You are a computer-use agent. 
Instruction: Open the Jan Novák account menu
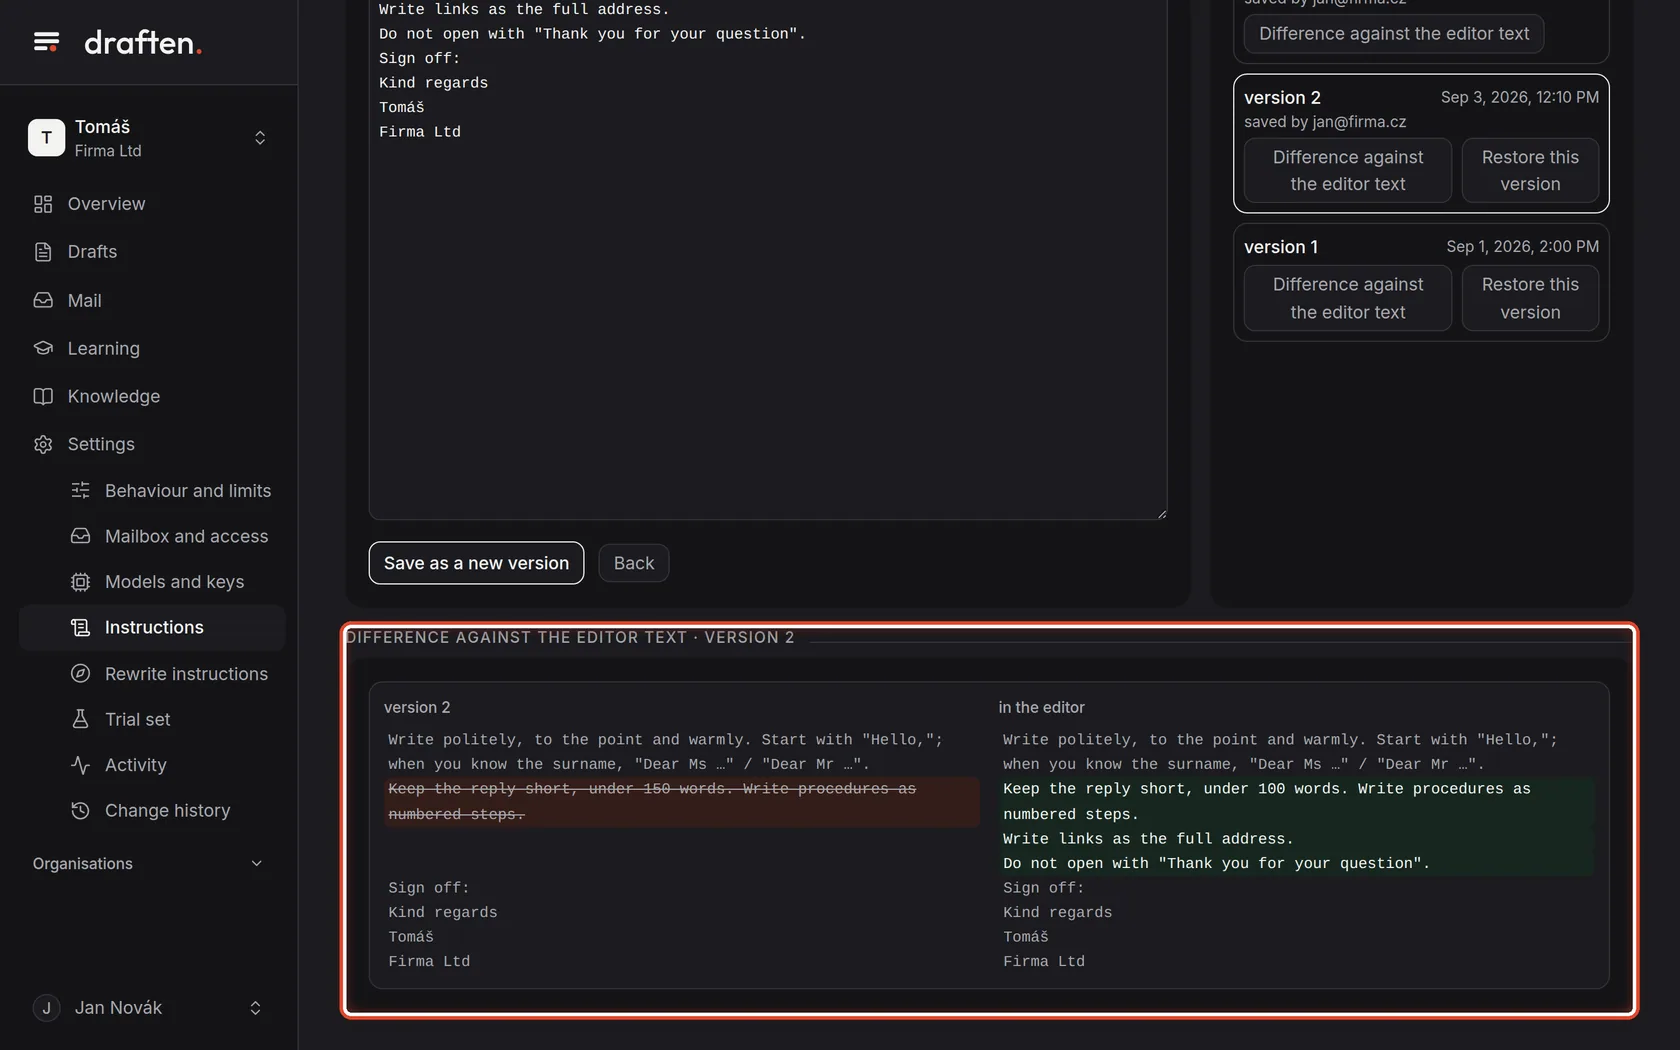point(149,1008)
